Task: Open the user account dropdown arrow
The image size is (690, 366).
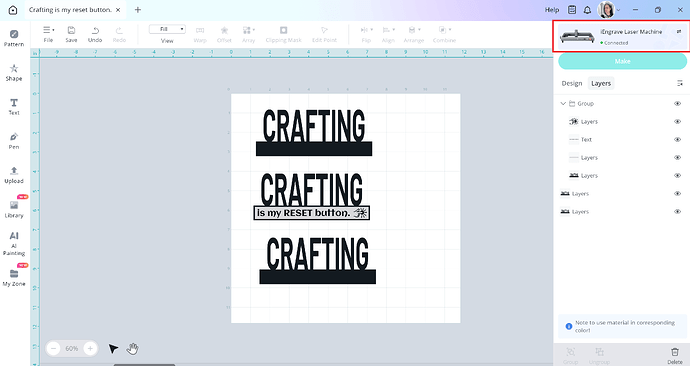Action: (618, 10)
